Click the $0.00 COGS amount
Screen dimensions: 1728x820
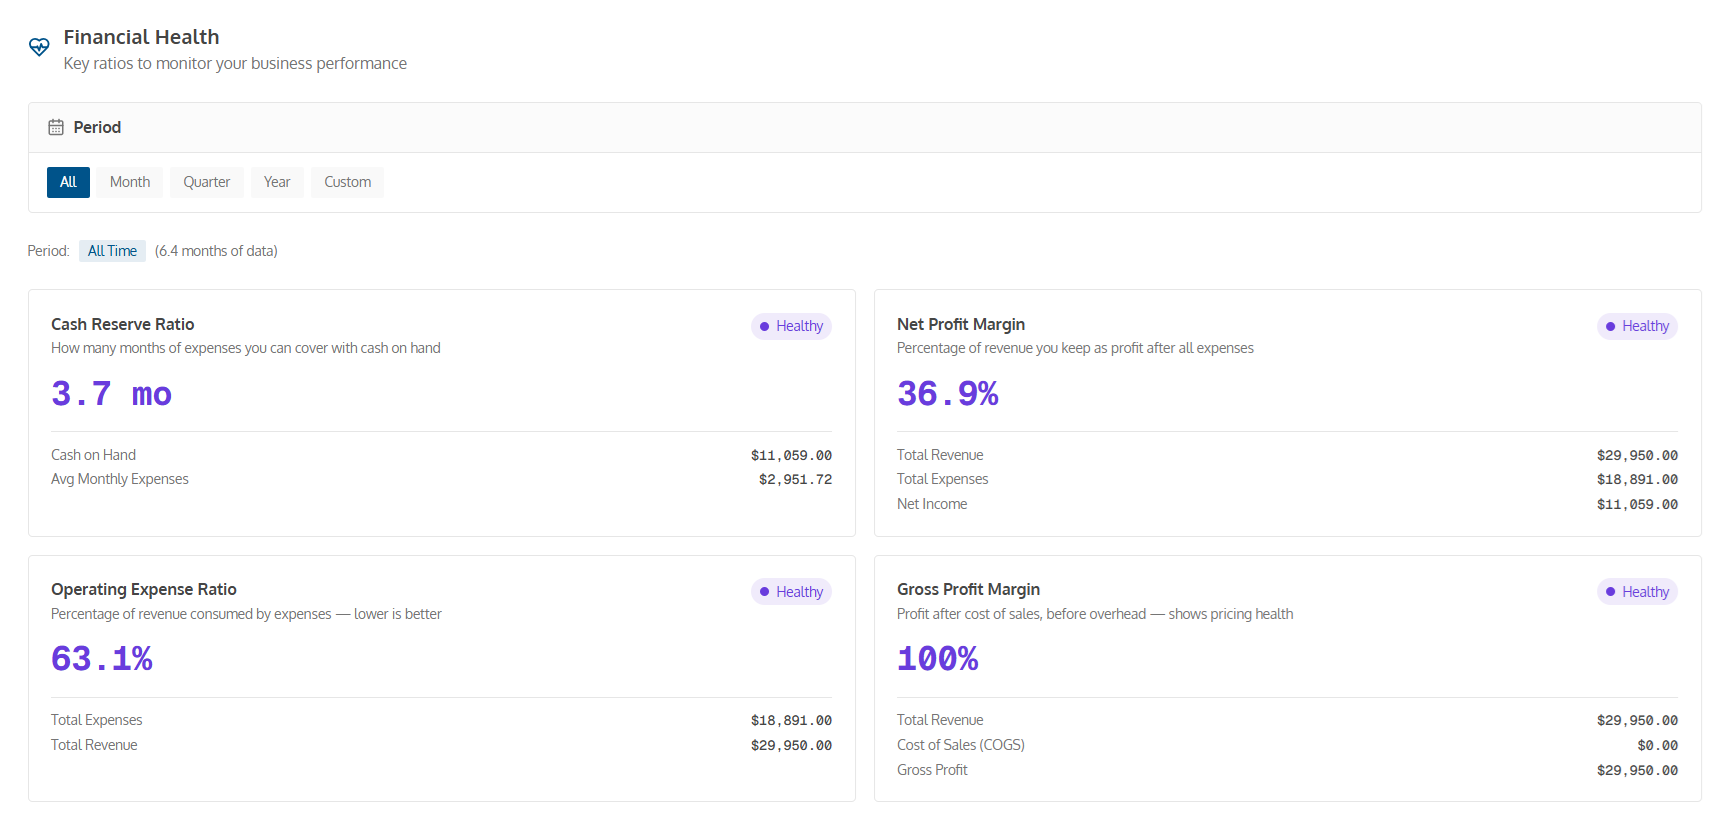click(1657, 746)
